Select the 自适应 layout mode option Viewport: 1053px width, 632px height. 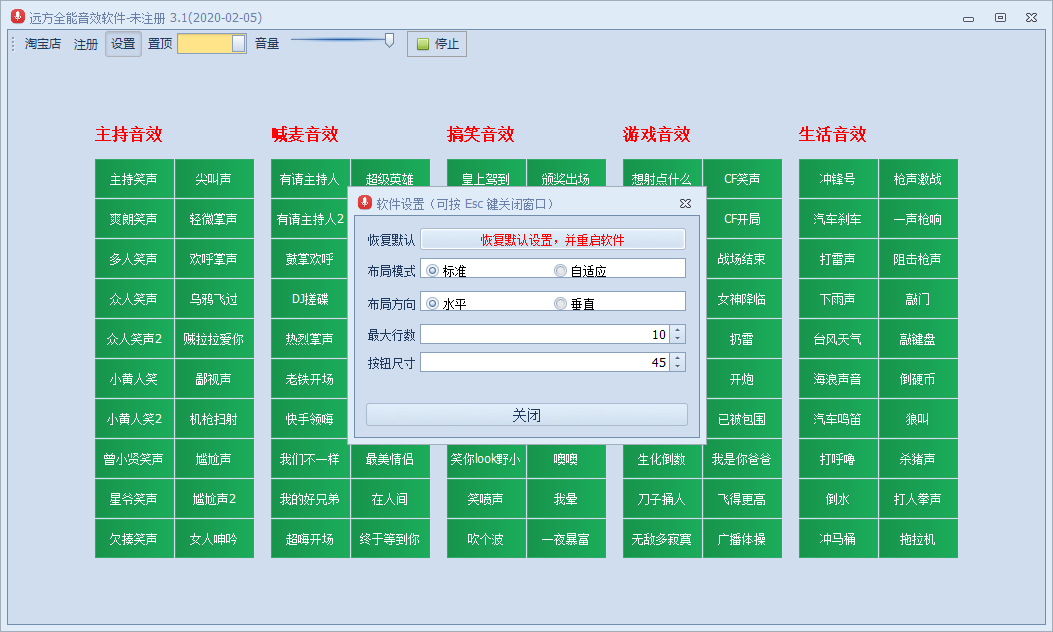(561, 270)
